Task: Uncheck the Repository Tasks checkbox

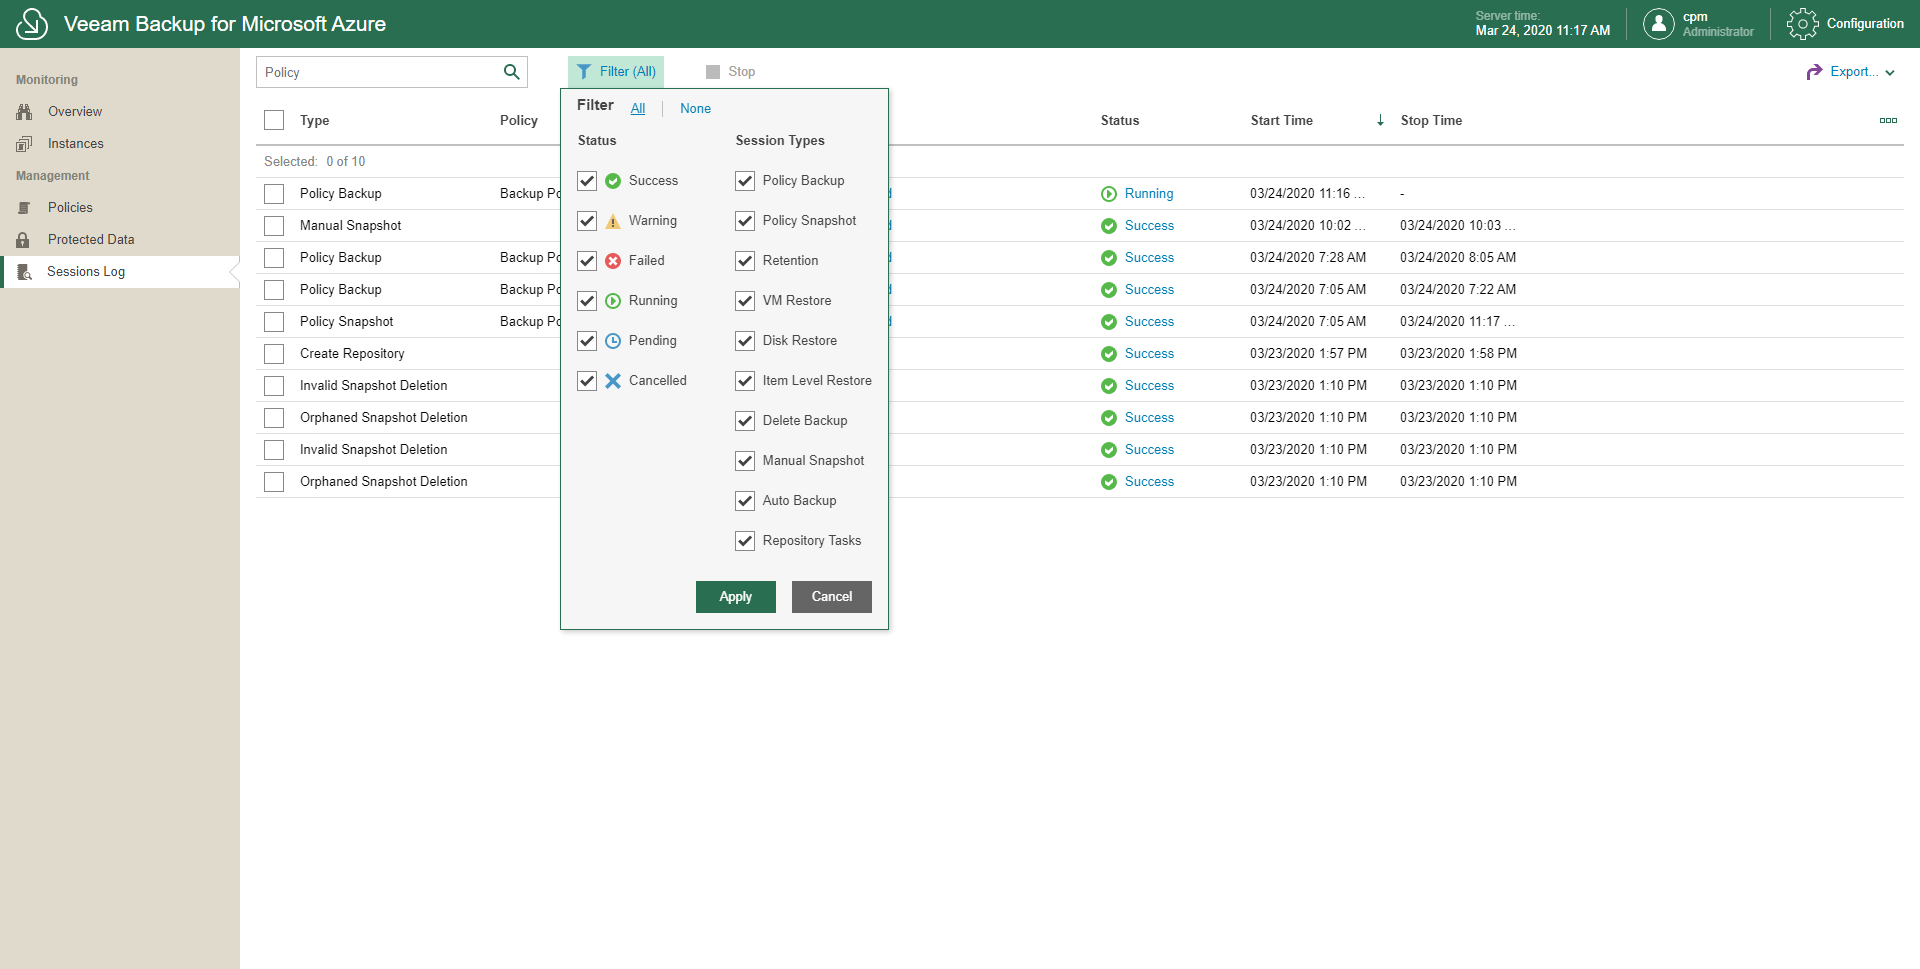Action: (x=745, y=541)
